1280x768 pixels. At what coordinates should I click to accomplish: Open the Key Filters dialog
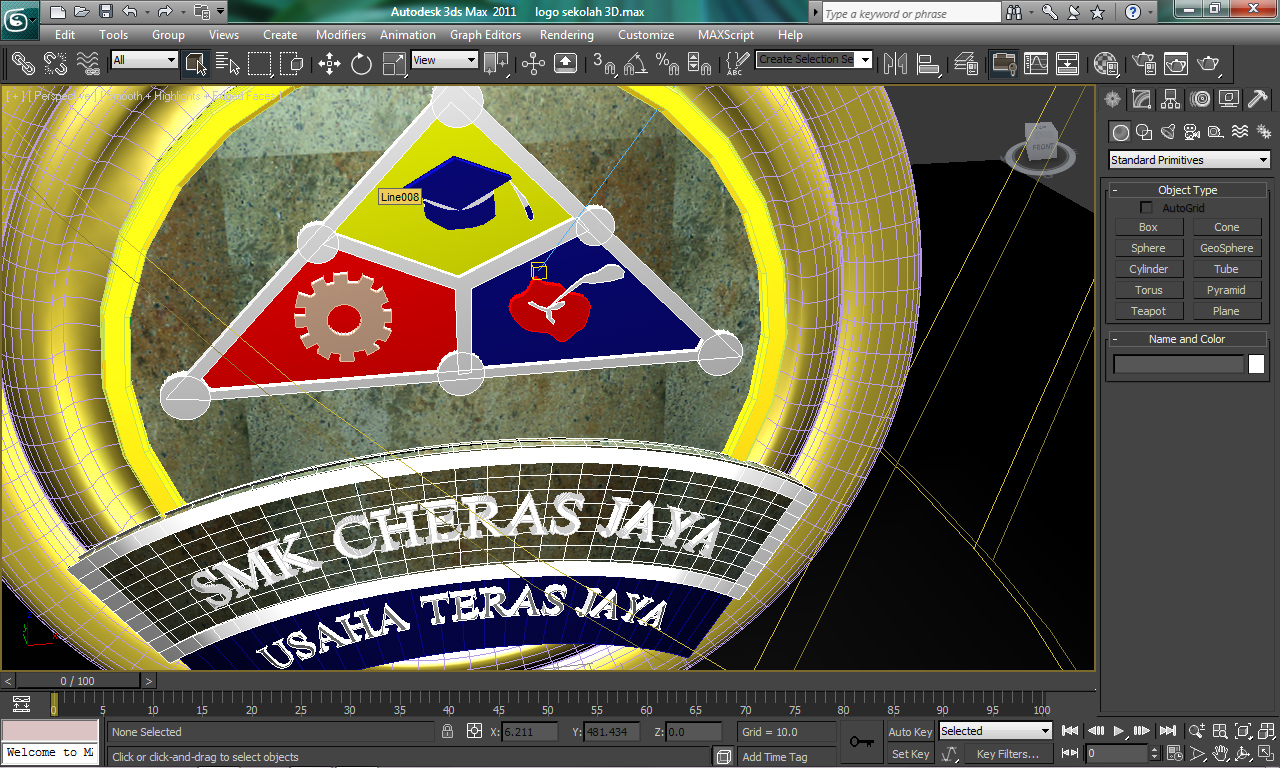point(1009,753)
